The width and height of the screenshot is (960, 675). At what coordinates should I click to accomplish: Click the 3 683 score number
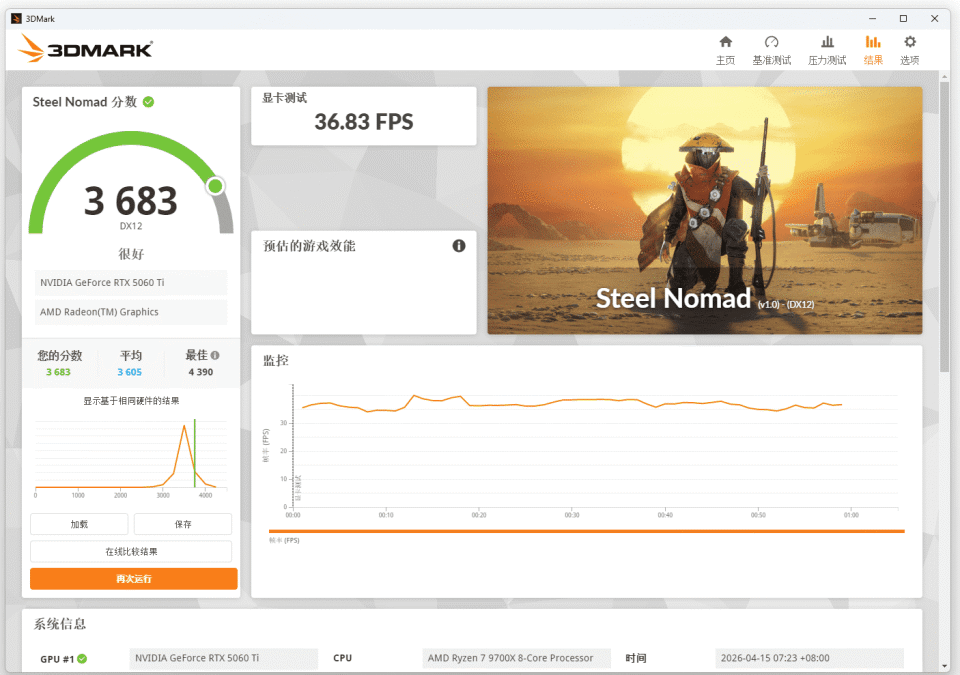130,201
